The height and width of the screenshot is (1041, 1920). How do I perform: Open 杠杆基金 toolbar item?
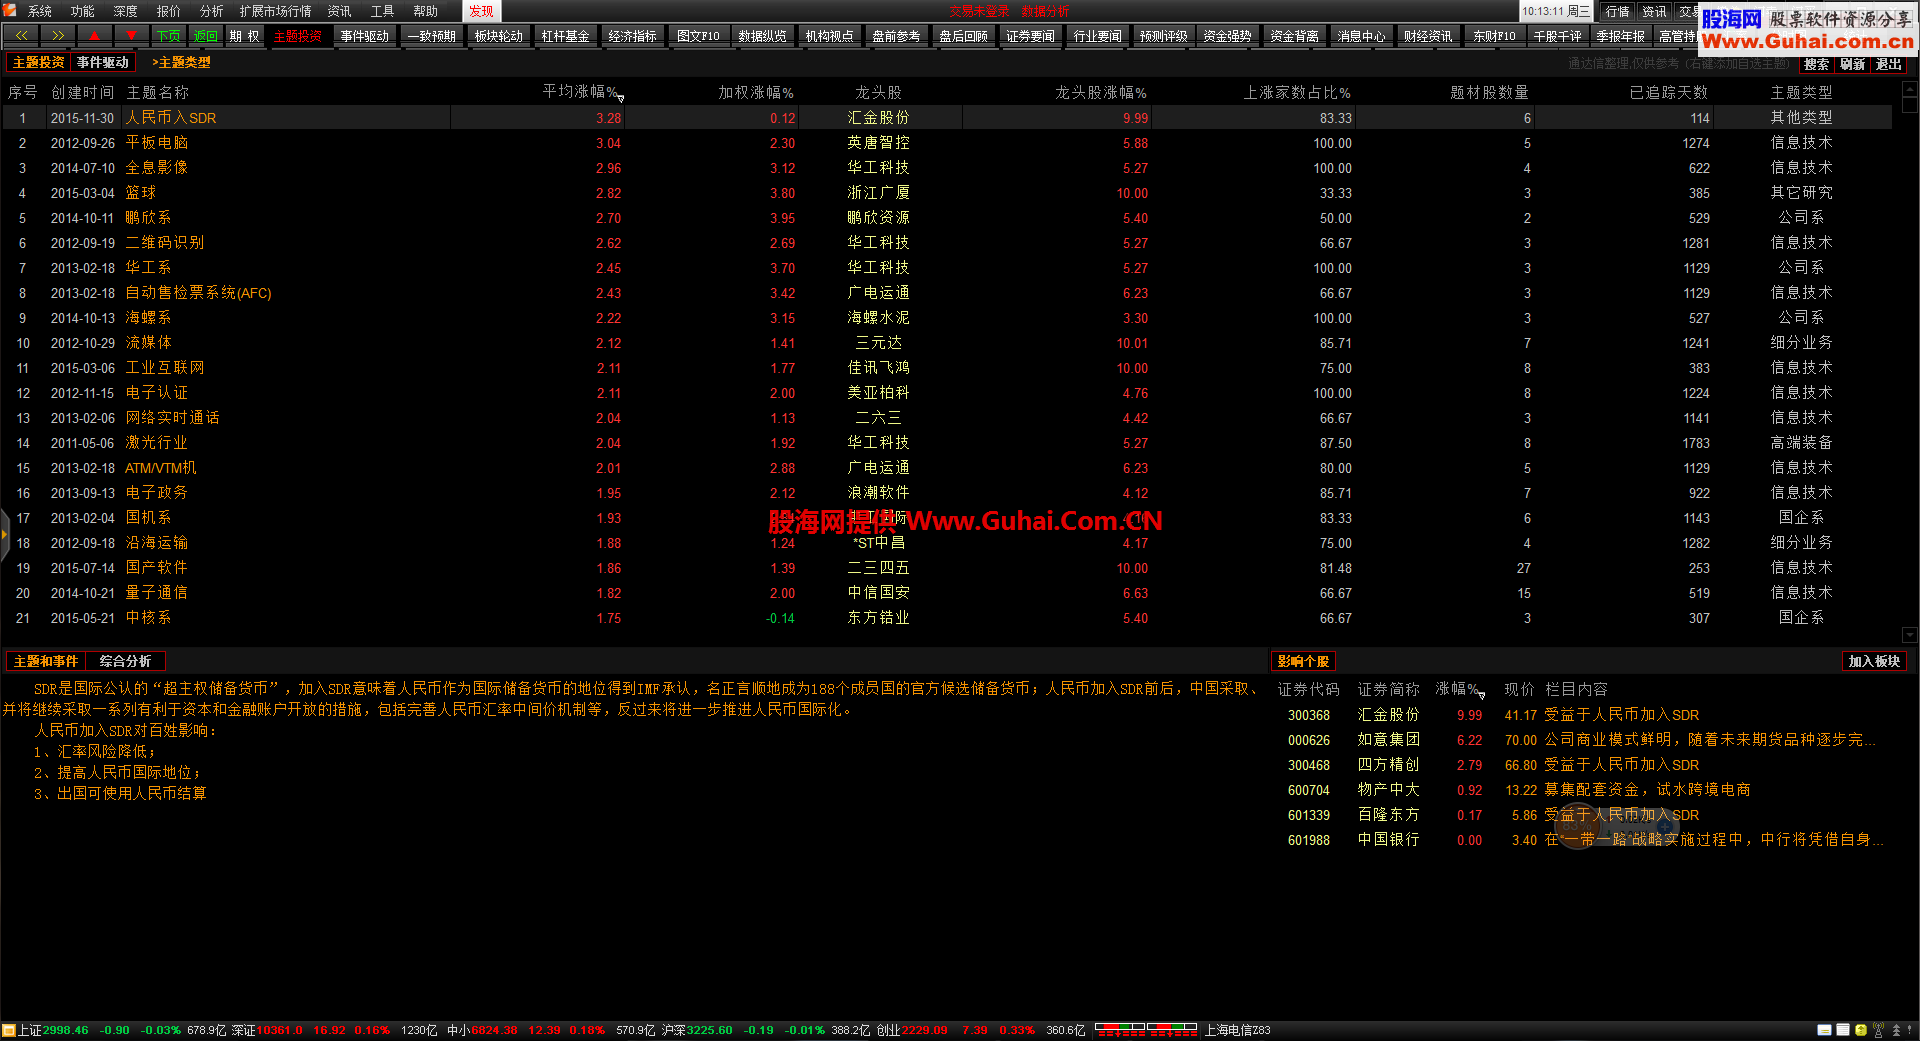(x=565, y=36)
